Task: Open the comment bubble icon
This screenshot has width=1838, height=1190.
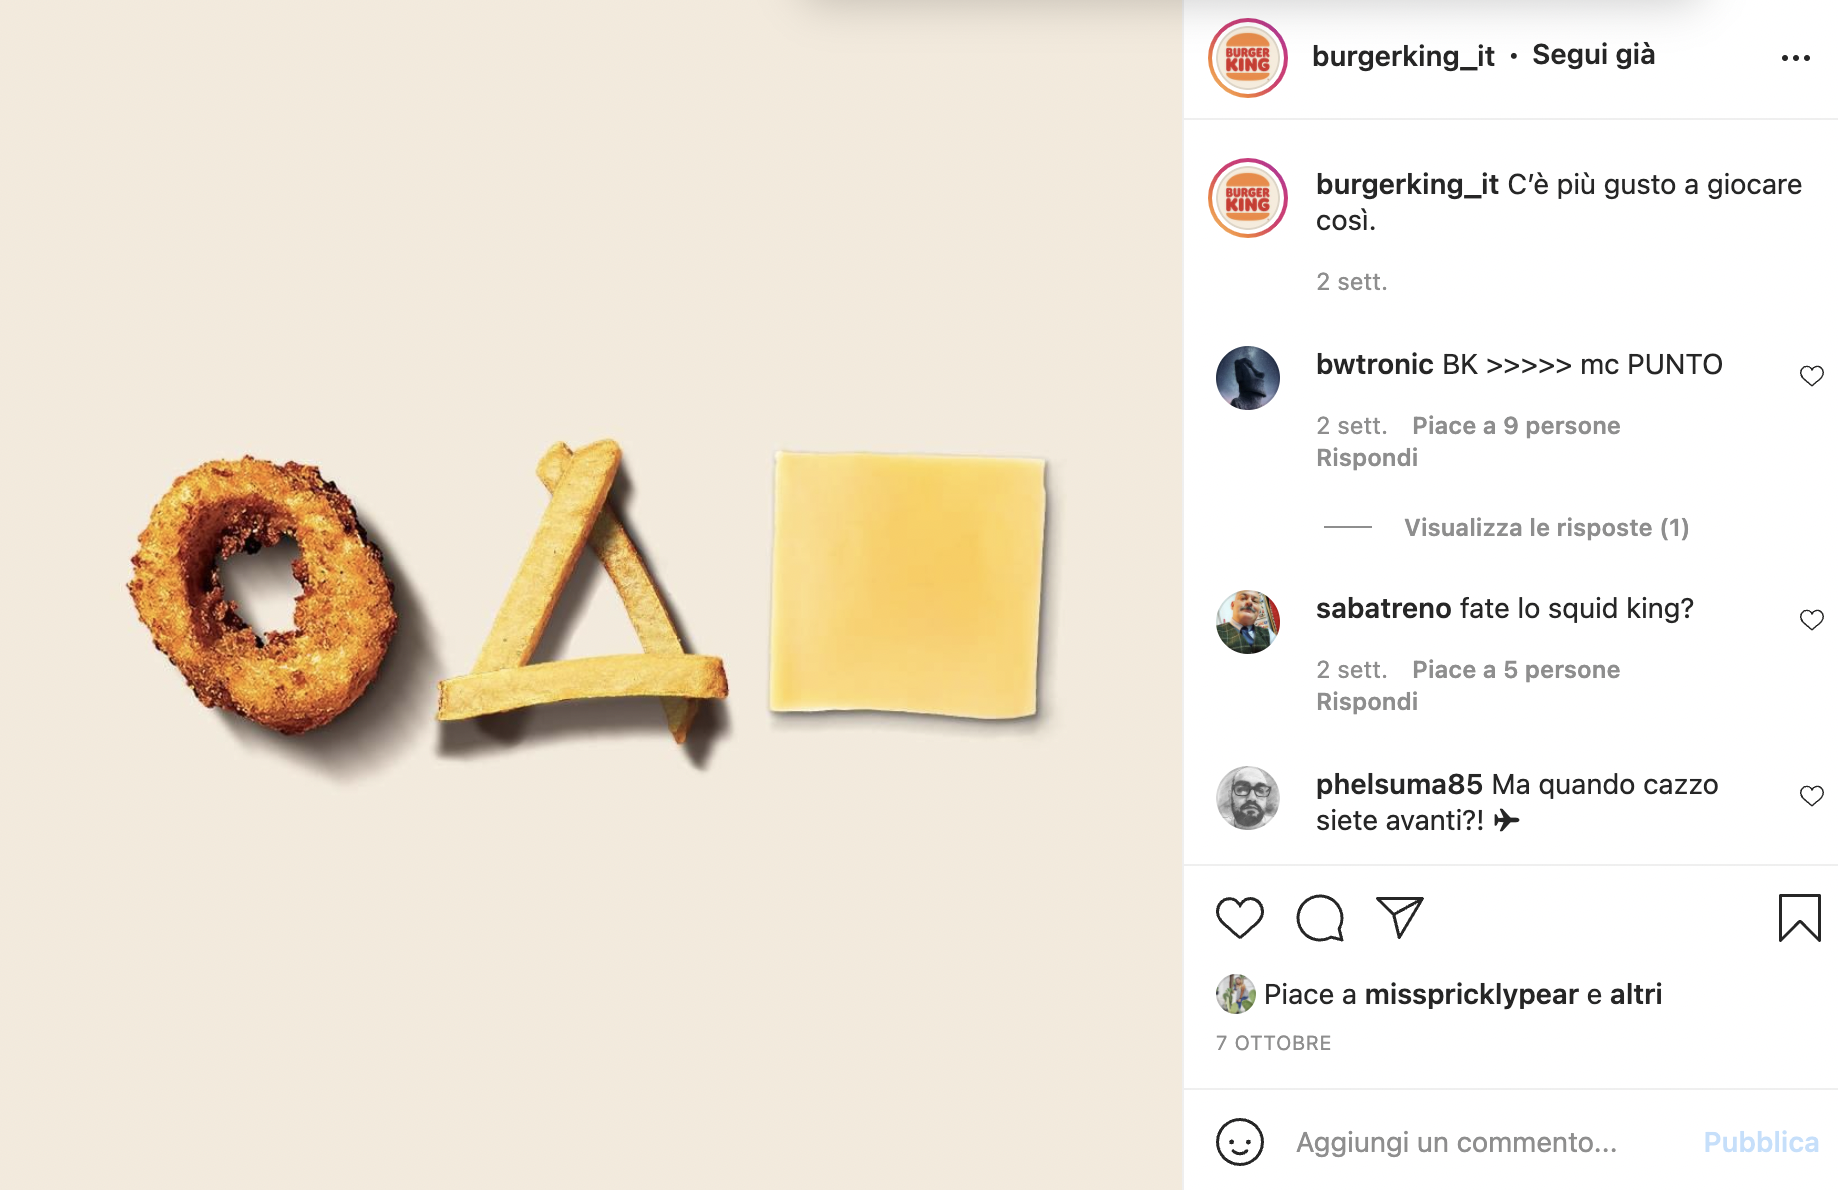Action: (x=1320, y=917)
